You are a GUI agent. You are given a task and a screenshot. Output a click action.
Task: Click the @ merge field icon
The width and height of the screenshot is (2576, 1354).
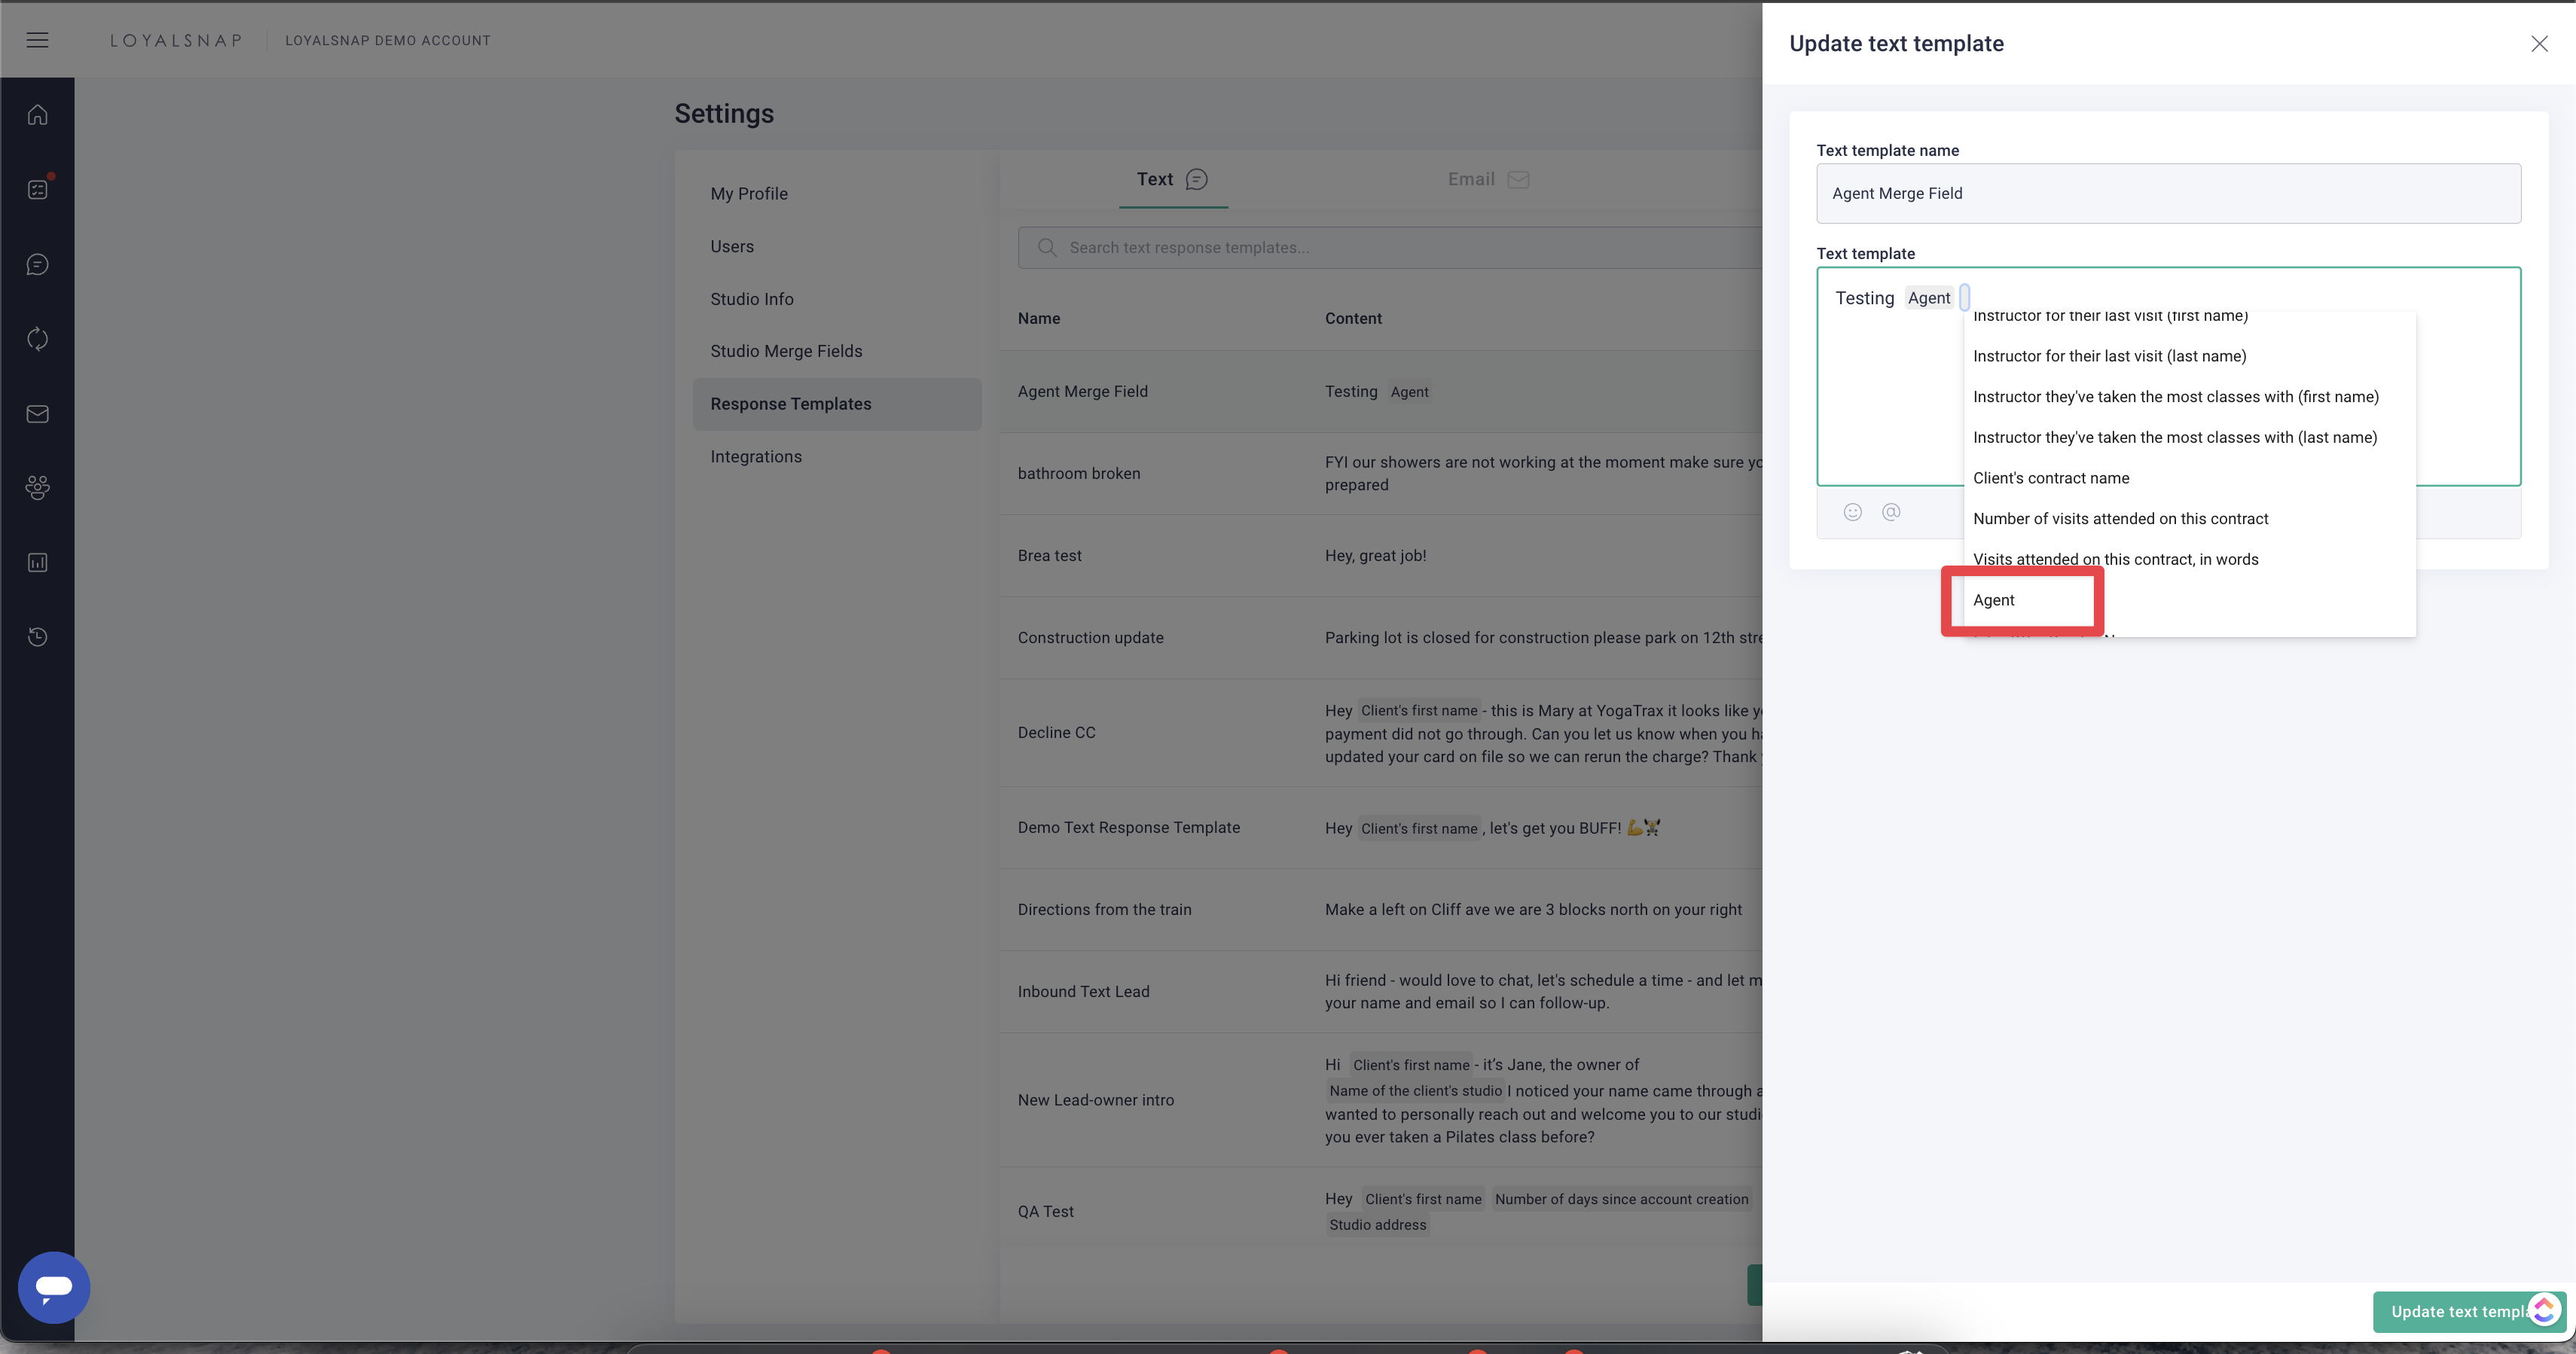click(x=1890, y=512)
